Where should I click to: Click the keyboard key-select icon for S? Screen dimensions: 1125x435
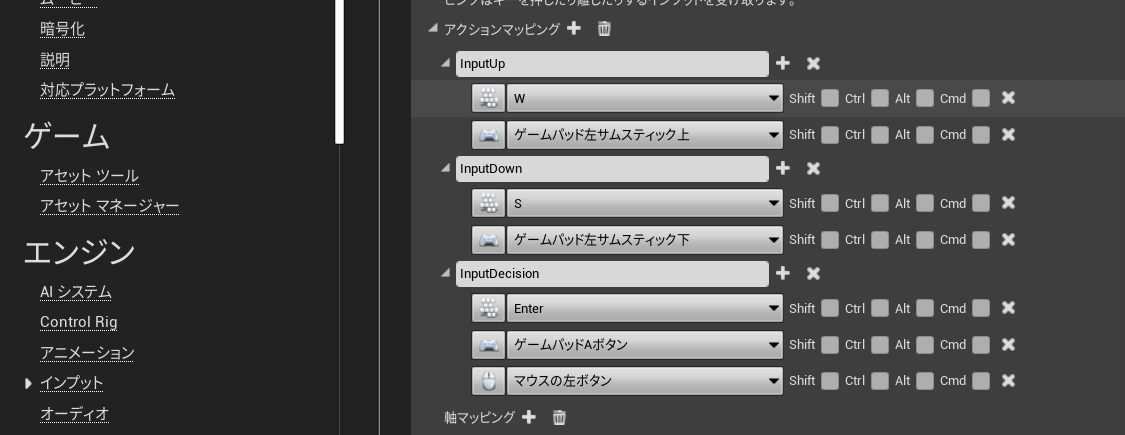[489, 203]
